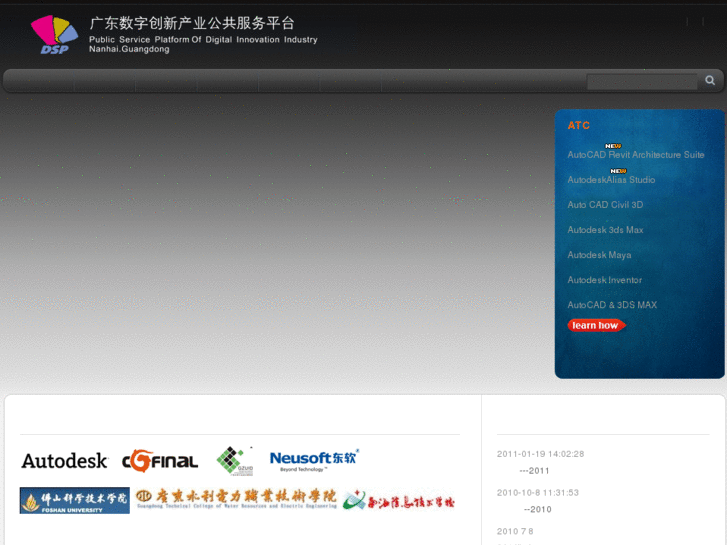Click the Nanhai.Guangdong text

pos(129,49)
